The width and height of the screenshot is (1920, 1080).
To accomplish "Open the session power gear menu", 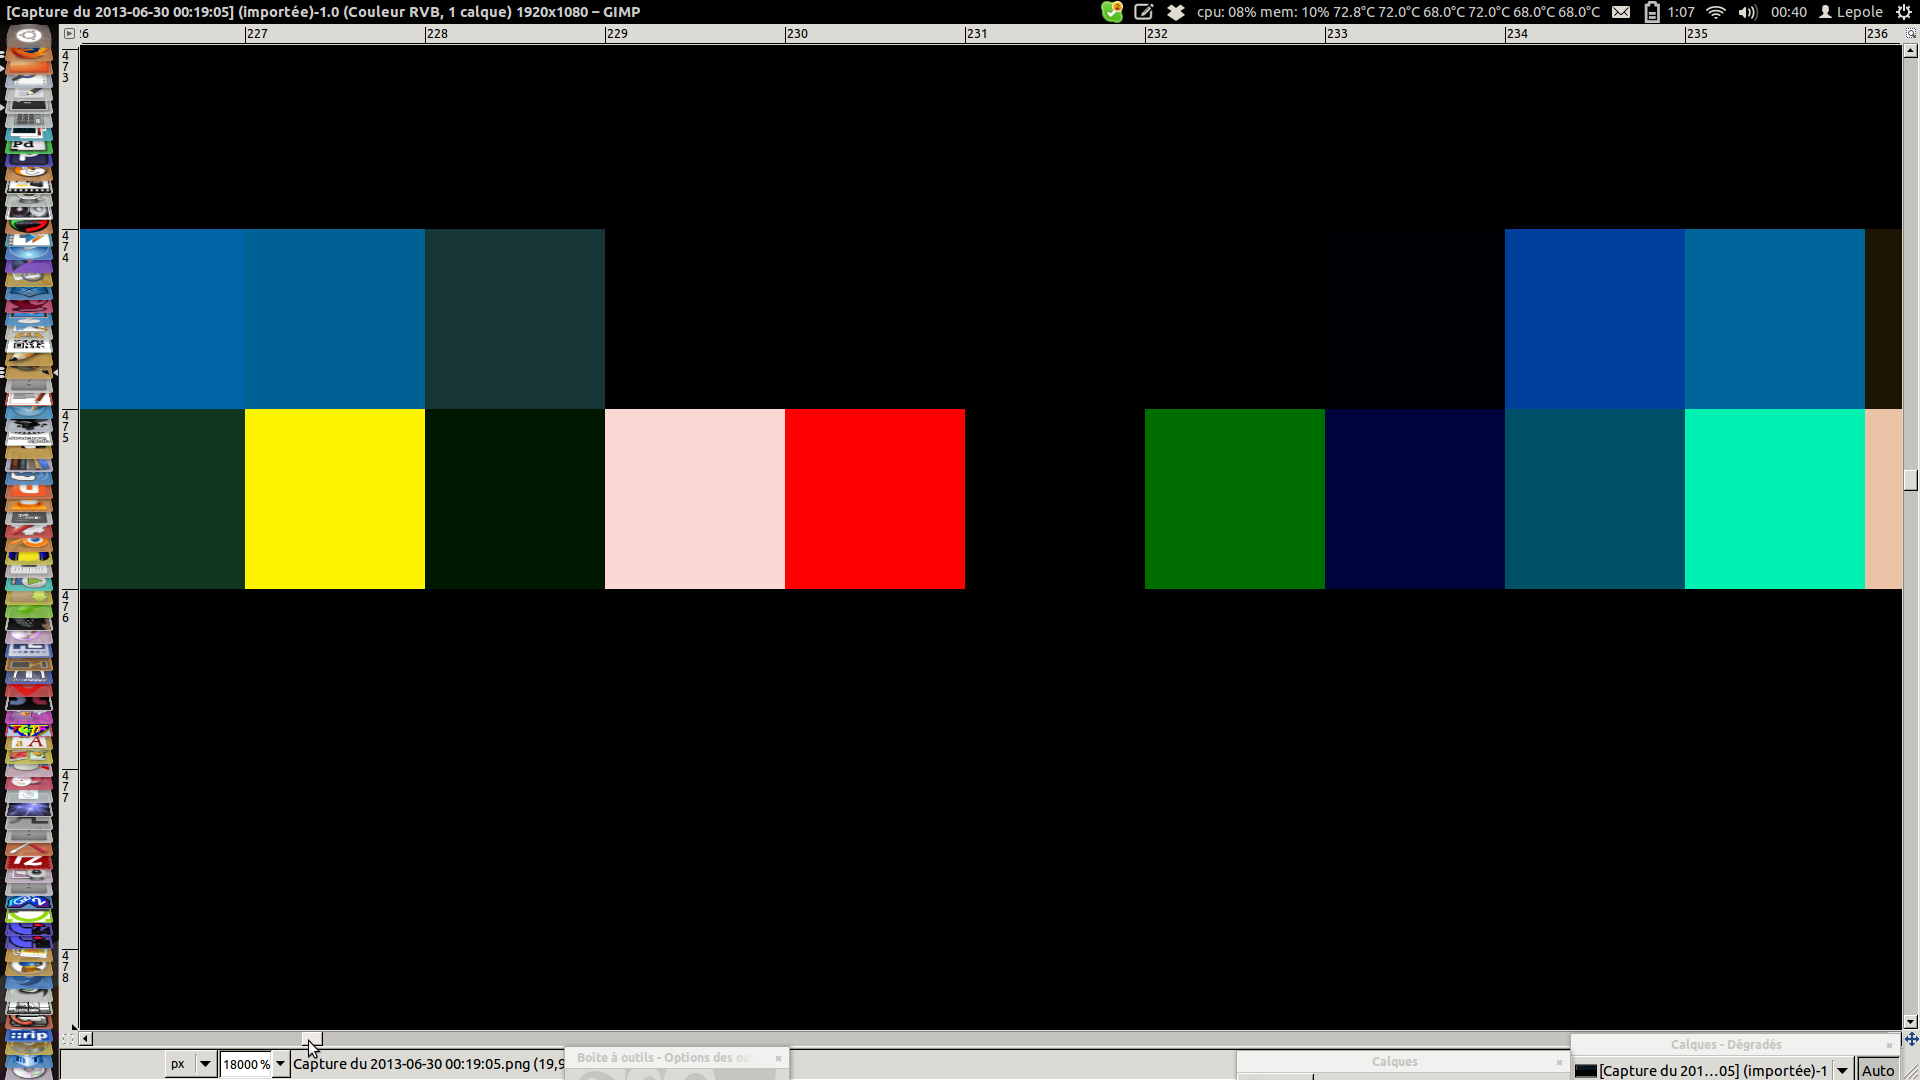I will [x=1904, y=12].
